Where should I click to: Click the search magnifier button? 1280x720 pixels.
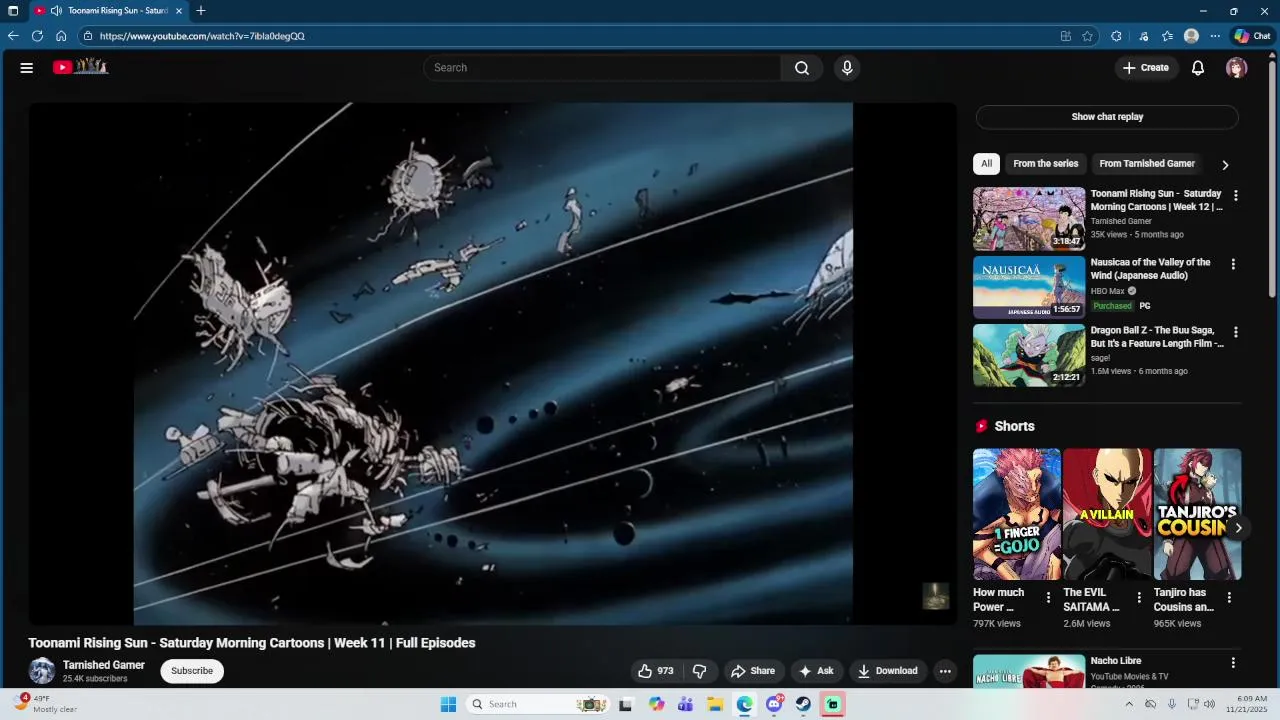(802, 68)
